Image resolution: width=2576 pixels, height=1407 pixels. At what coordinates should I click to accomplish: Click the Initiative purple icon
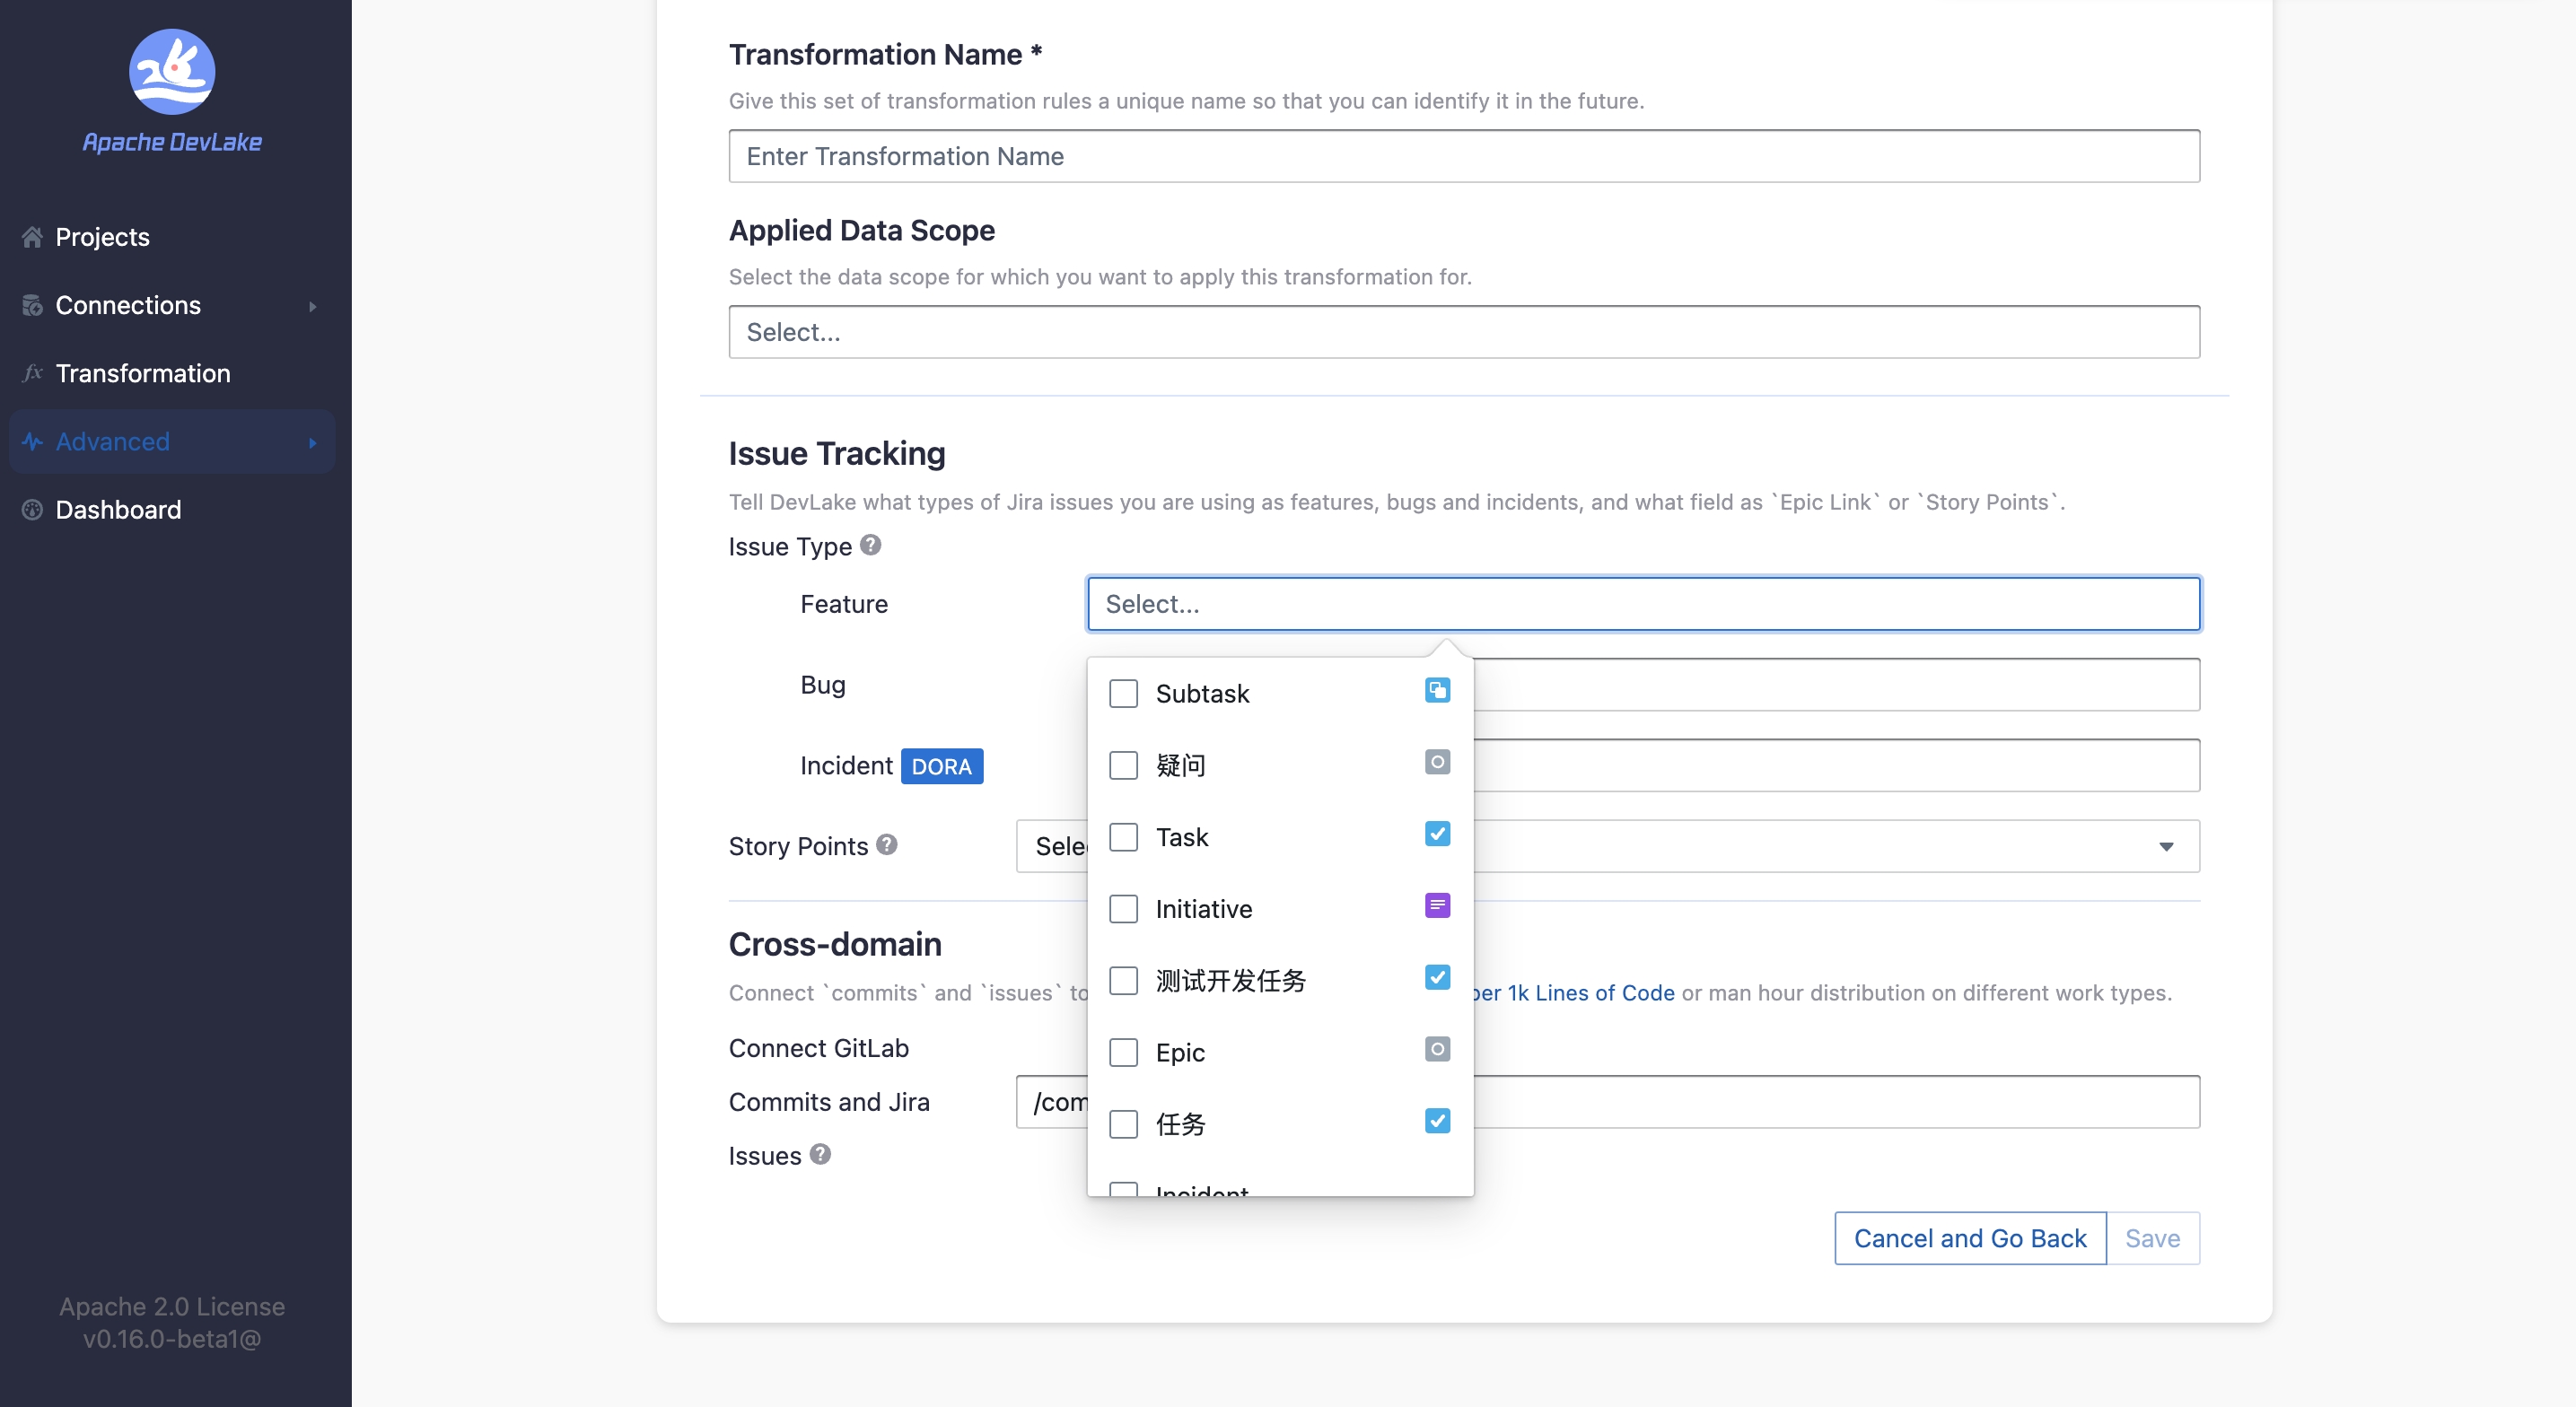click(x=1437, y=905)
